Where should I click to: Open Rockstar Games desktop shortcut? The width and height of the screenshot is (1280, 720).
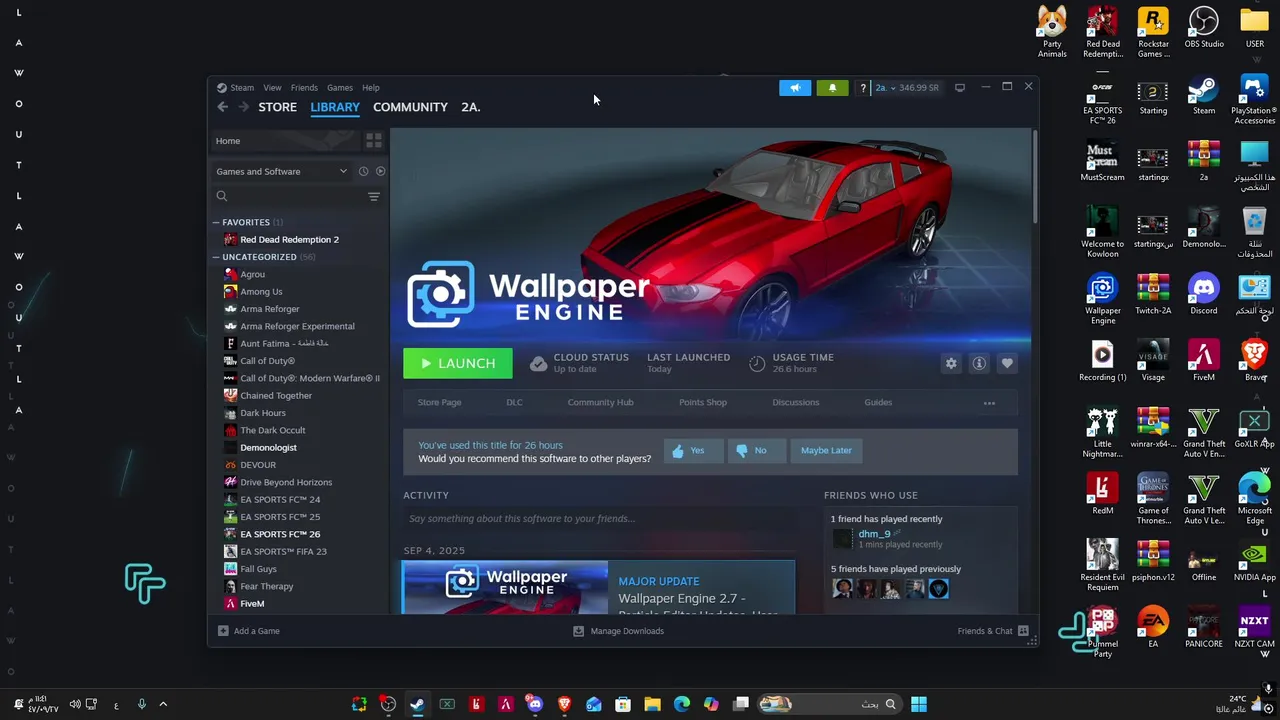pyautogui.click(x=1153, y=32)
